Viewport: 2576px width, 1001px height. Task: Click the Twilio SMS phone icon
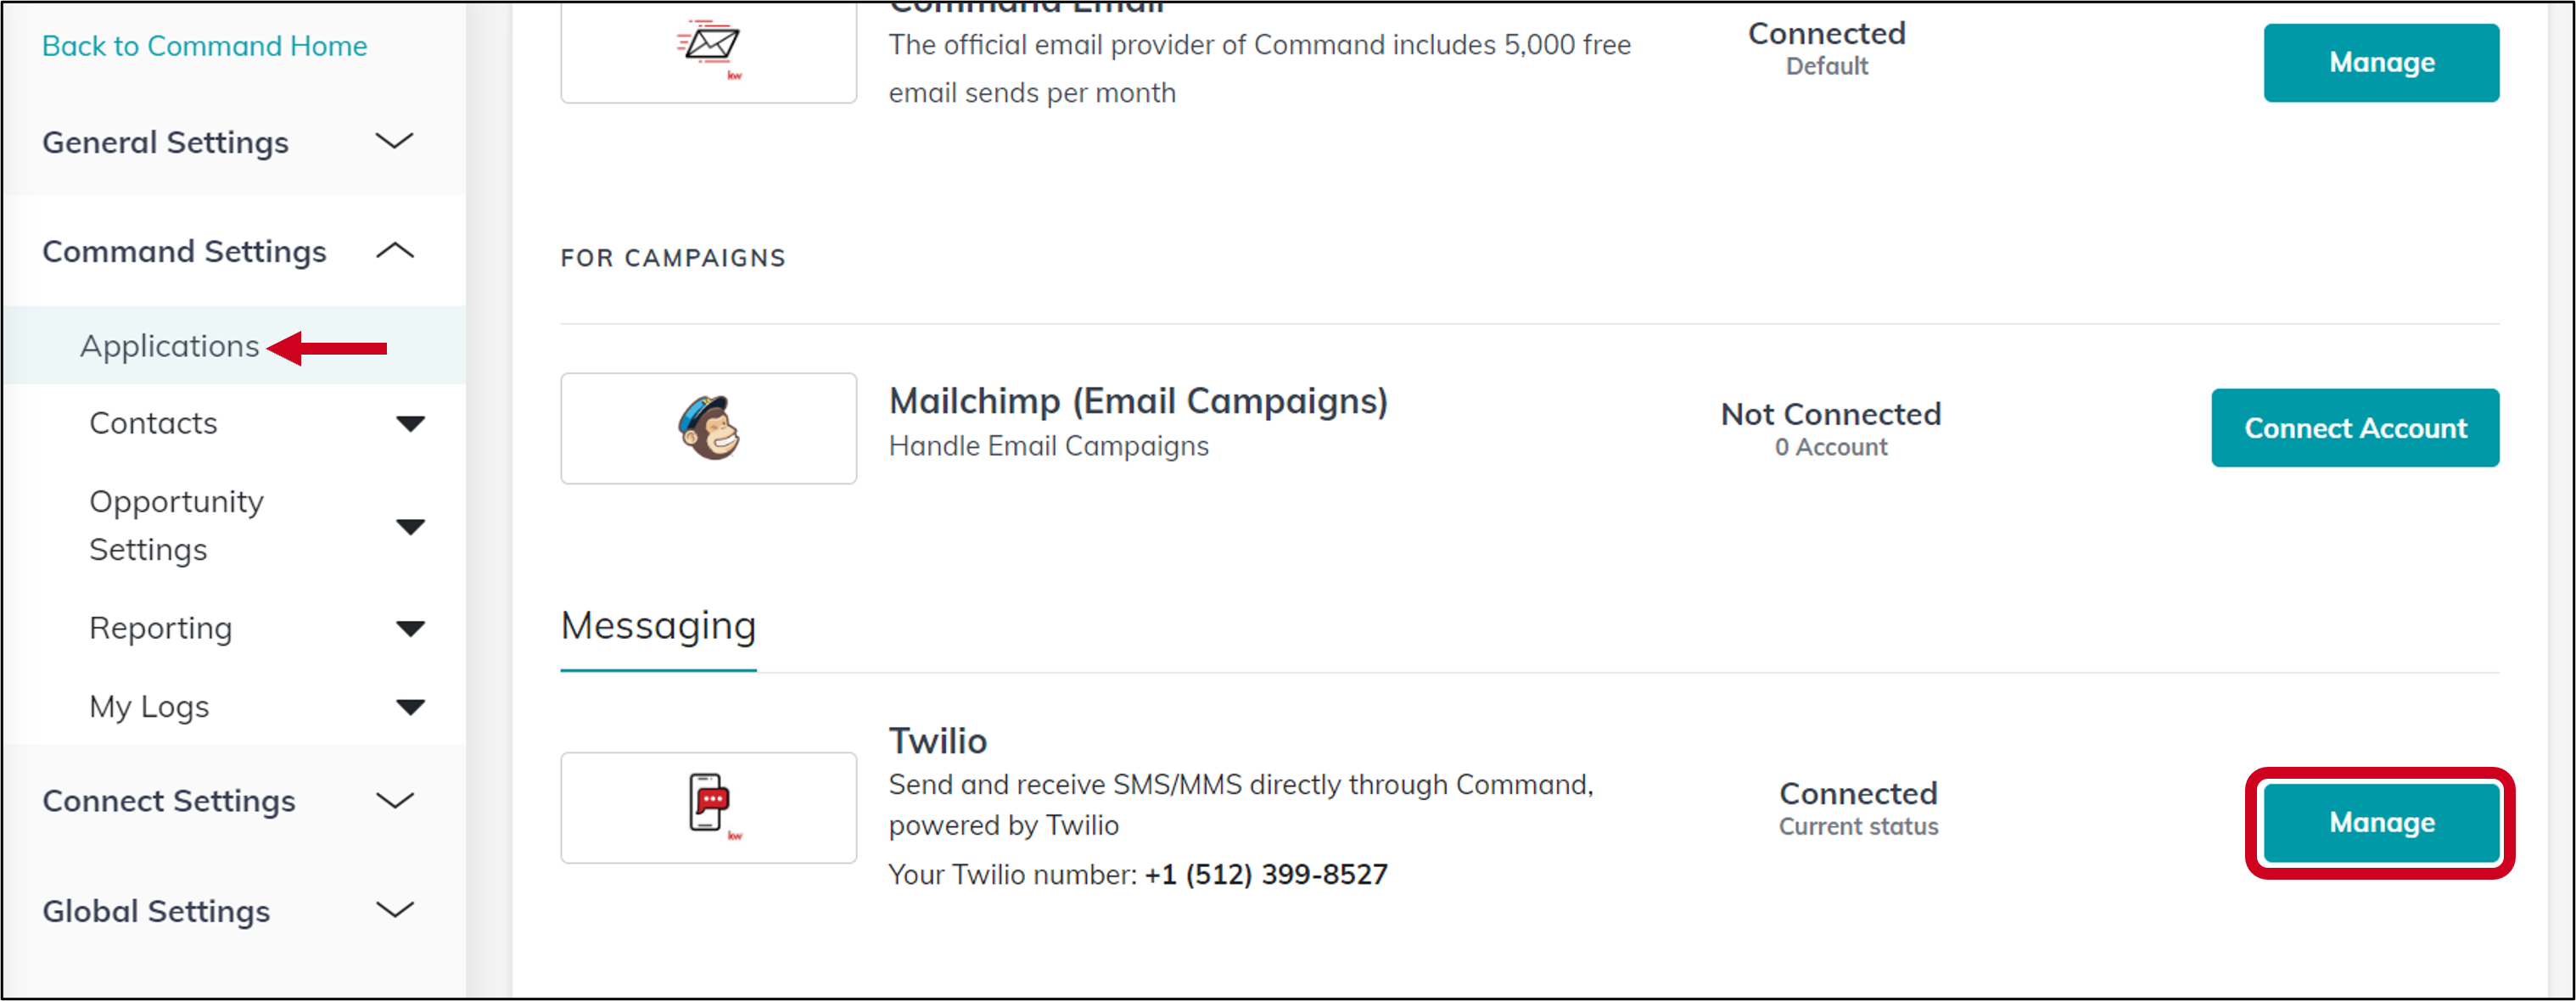point(708,806)
